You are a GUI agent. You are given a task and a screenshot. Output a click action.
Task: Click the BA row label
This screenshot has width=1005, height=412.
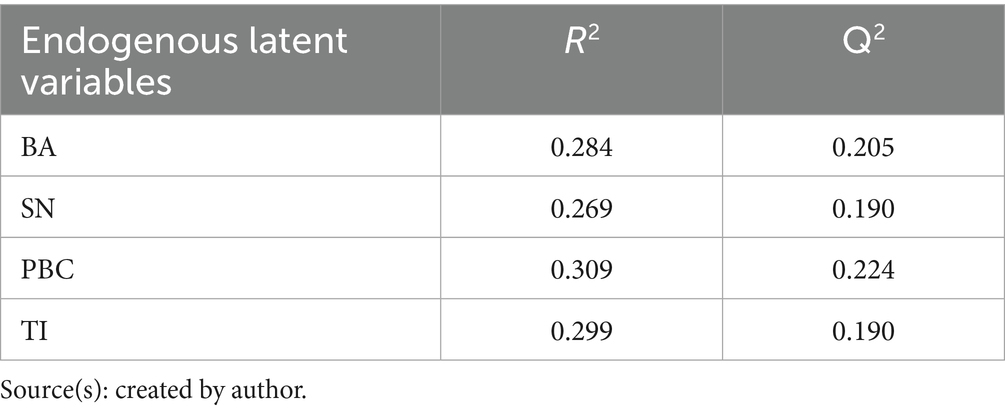[x=38, y=147]
